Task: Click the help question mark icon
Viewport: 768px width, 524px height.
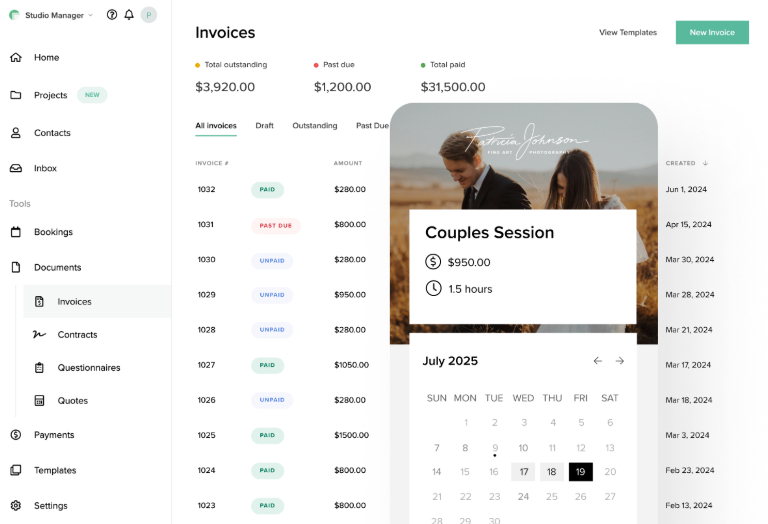Action: (112, 15)
